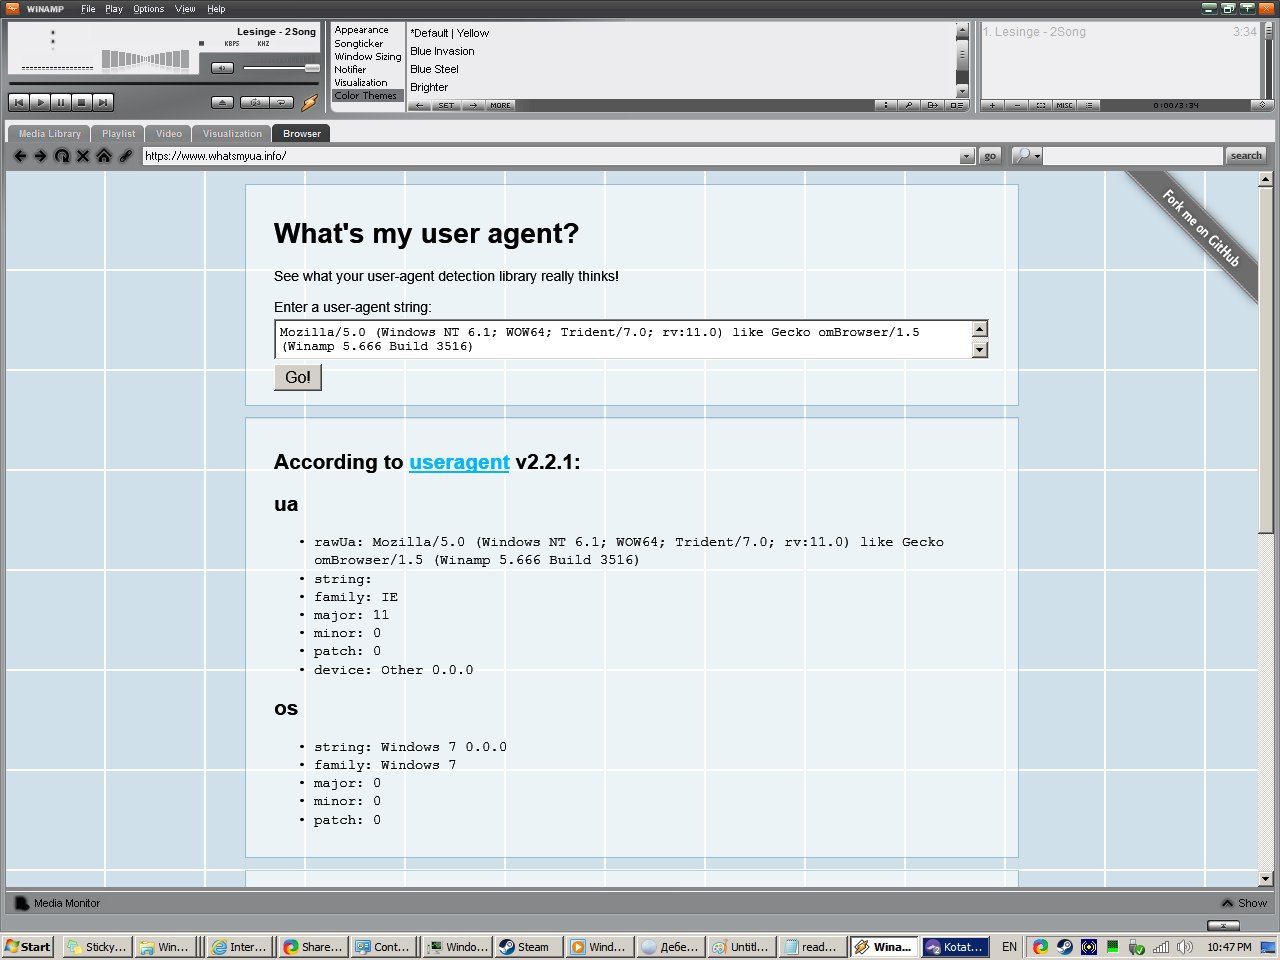Remove entry with playlist minus button
The width and height of the screenshot is (1280, 960).
coord(1017,105)
